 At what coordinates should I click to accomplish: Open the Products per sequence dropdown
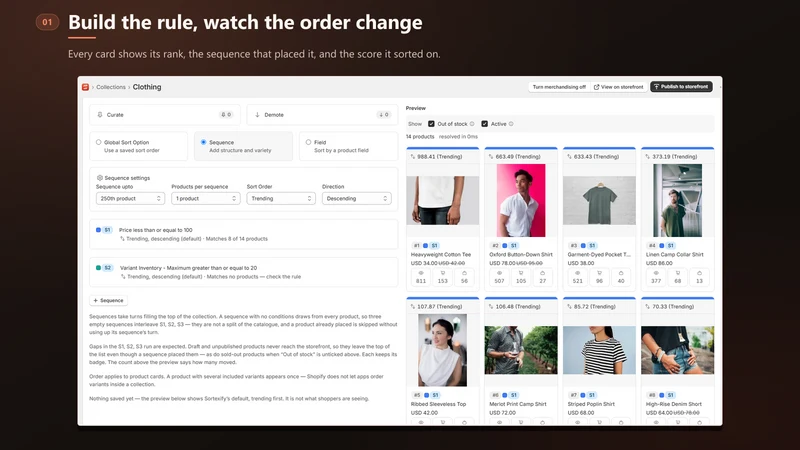pos(206,198)
